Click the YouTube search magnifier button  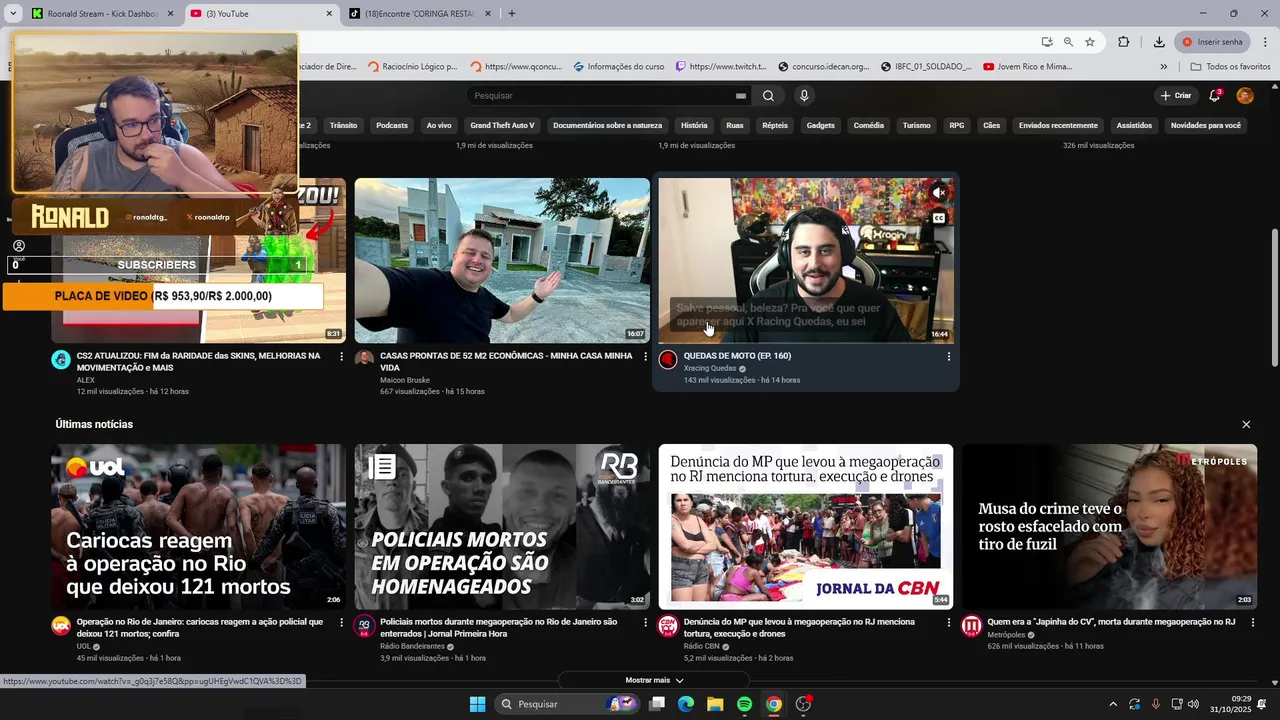click(768, 96)
